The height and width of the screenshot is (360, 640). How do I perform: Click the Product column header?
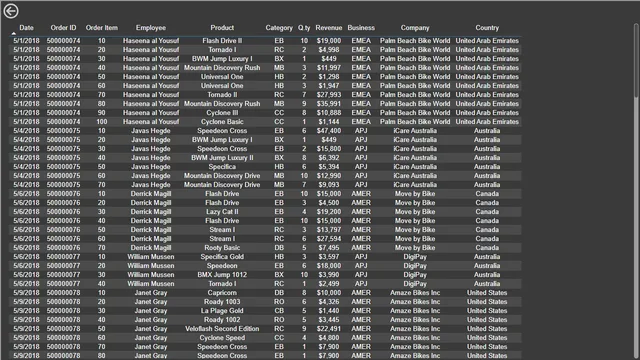pos(222,28)
